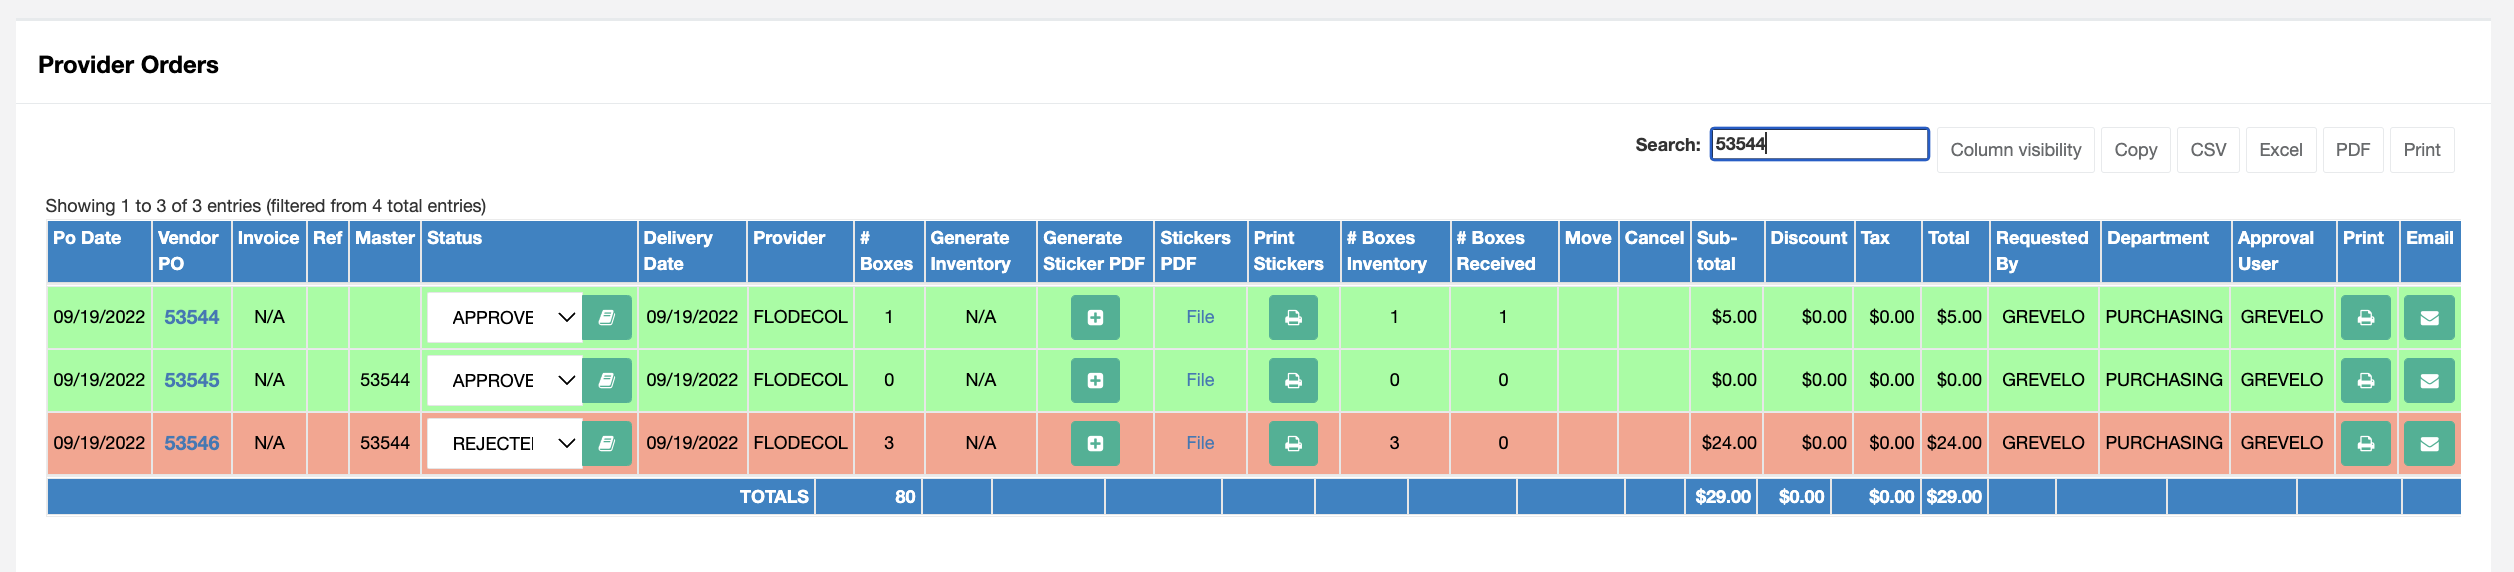
Task: Generate sticker PDF for PO 53545
Action: [1095, 380]
